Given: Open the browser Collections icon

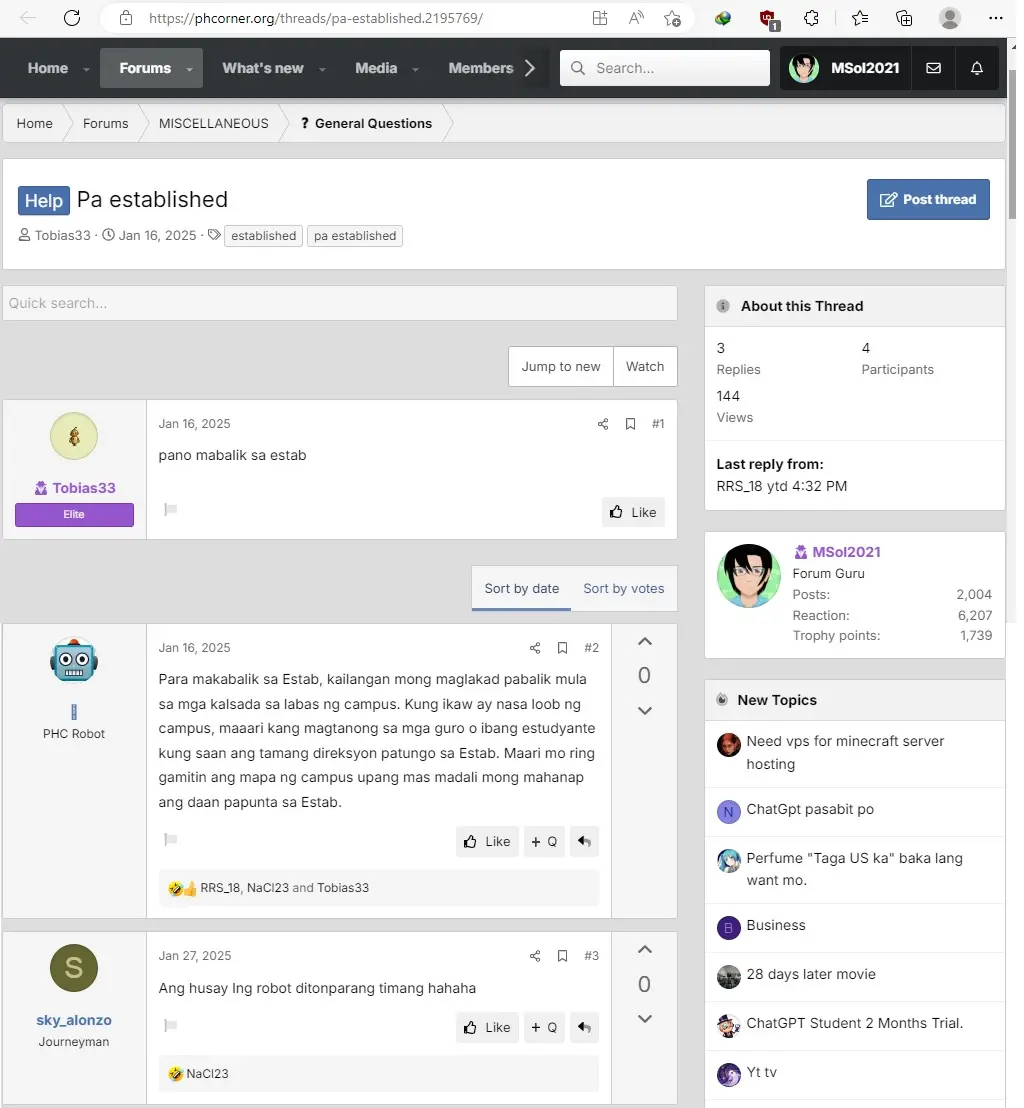Looking at the screenshot, I should [x=903, y=18].
